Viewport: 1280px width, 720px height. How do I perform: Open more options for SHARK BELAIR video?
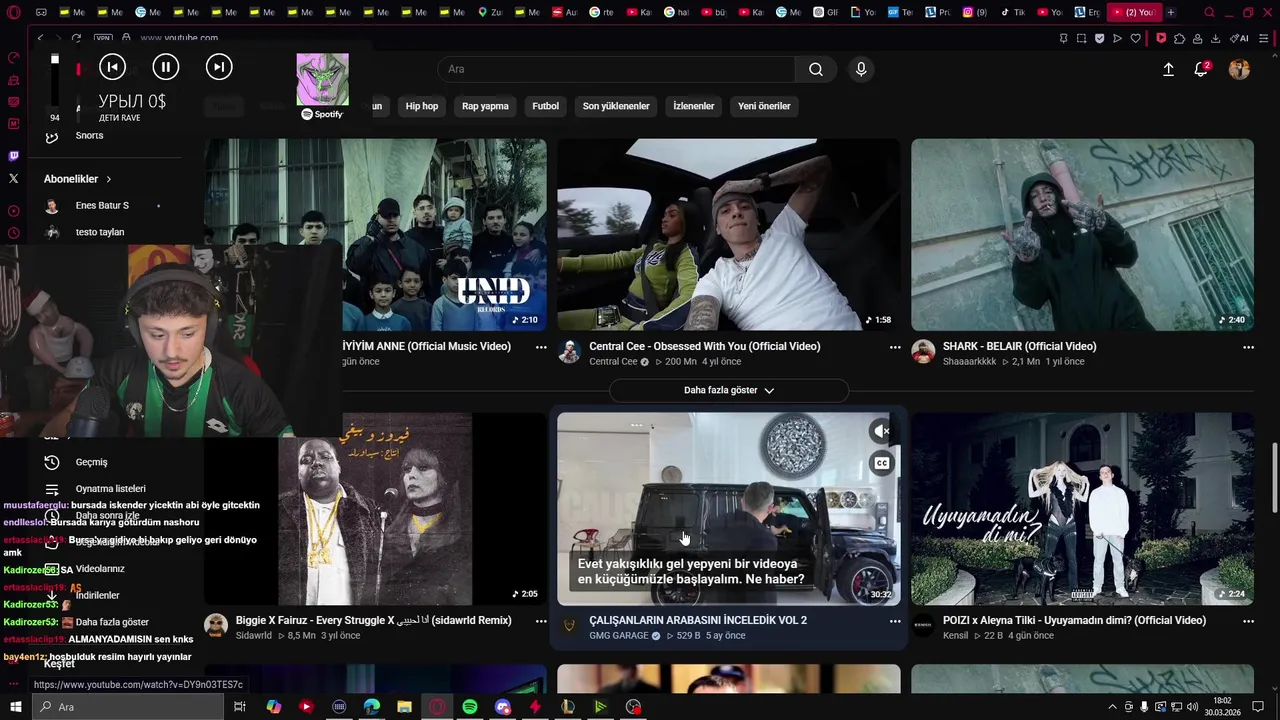[x=1249, y=347]
